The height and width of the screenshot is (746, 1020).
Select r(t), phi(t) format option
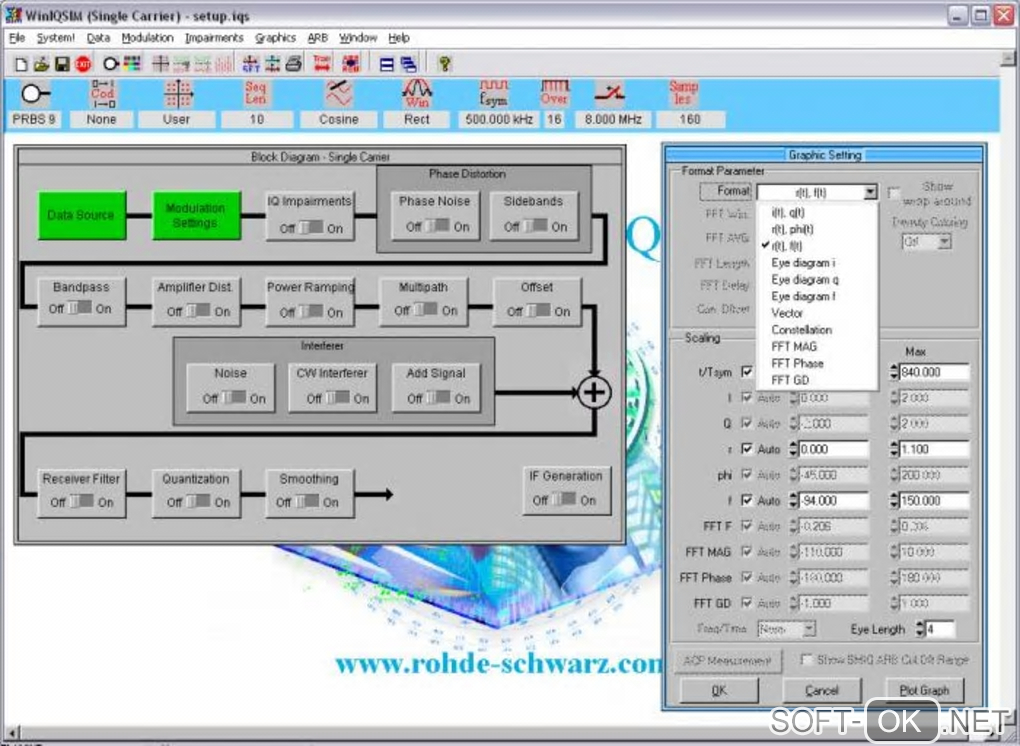click(792, 229)
